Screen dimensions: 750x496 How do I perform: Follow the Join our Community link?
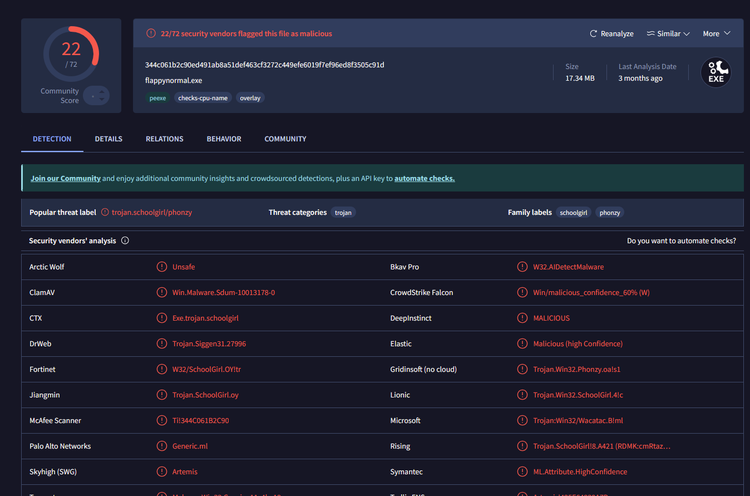click(66, 178)
